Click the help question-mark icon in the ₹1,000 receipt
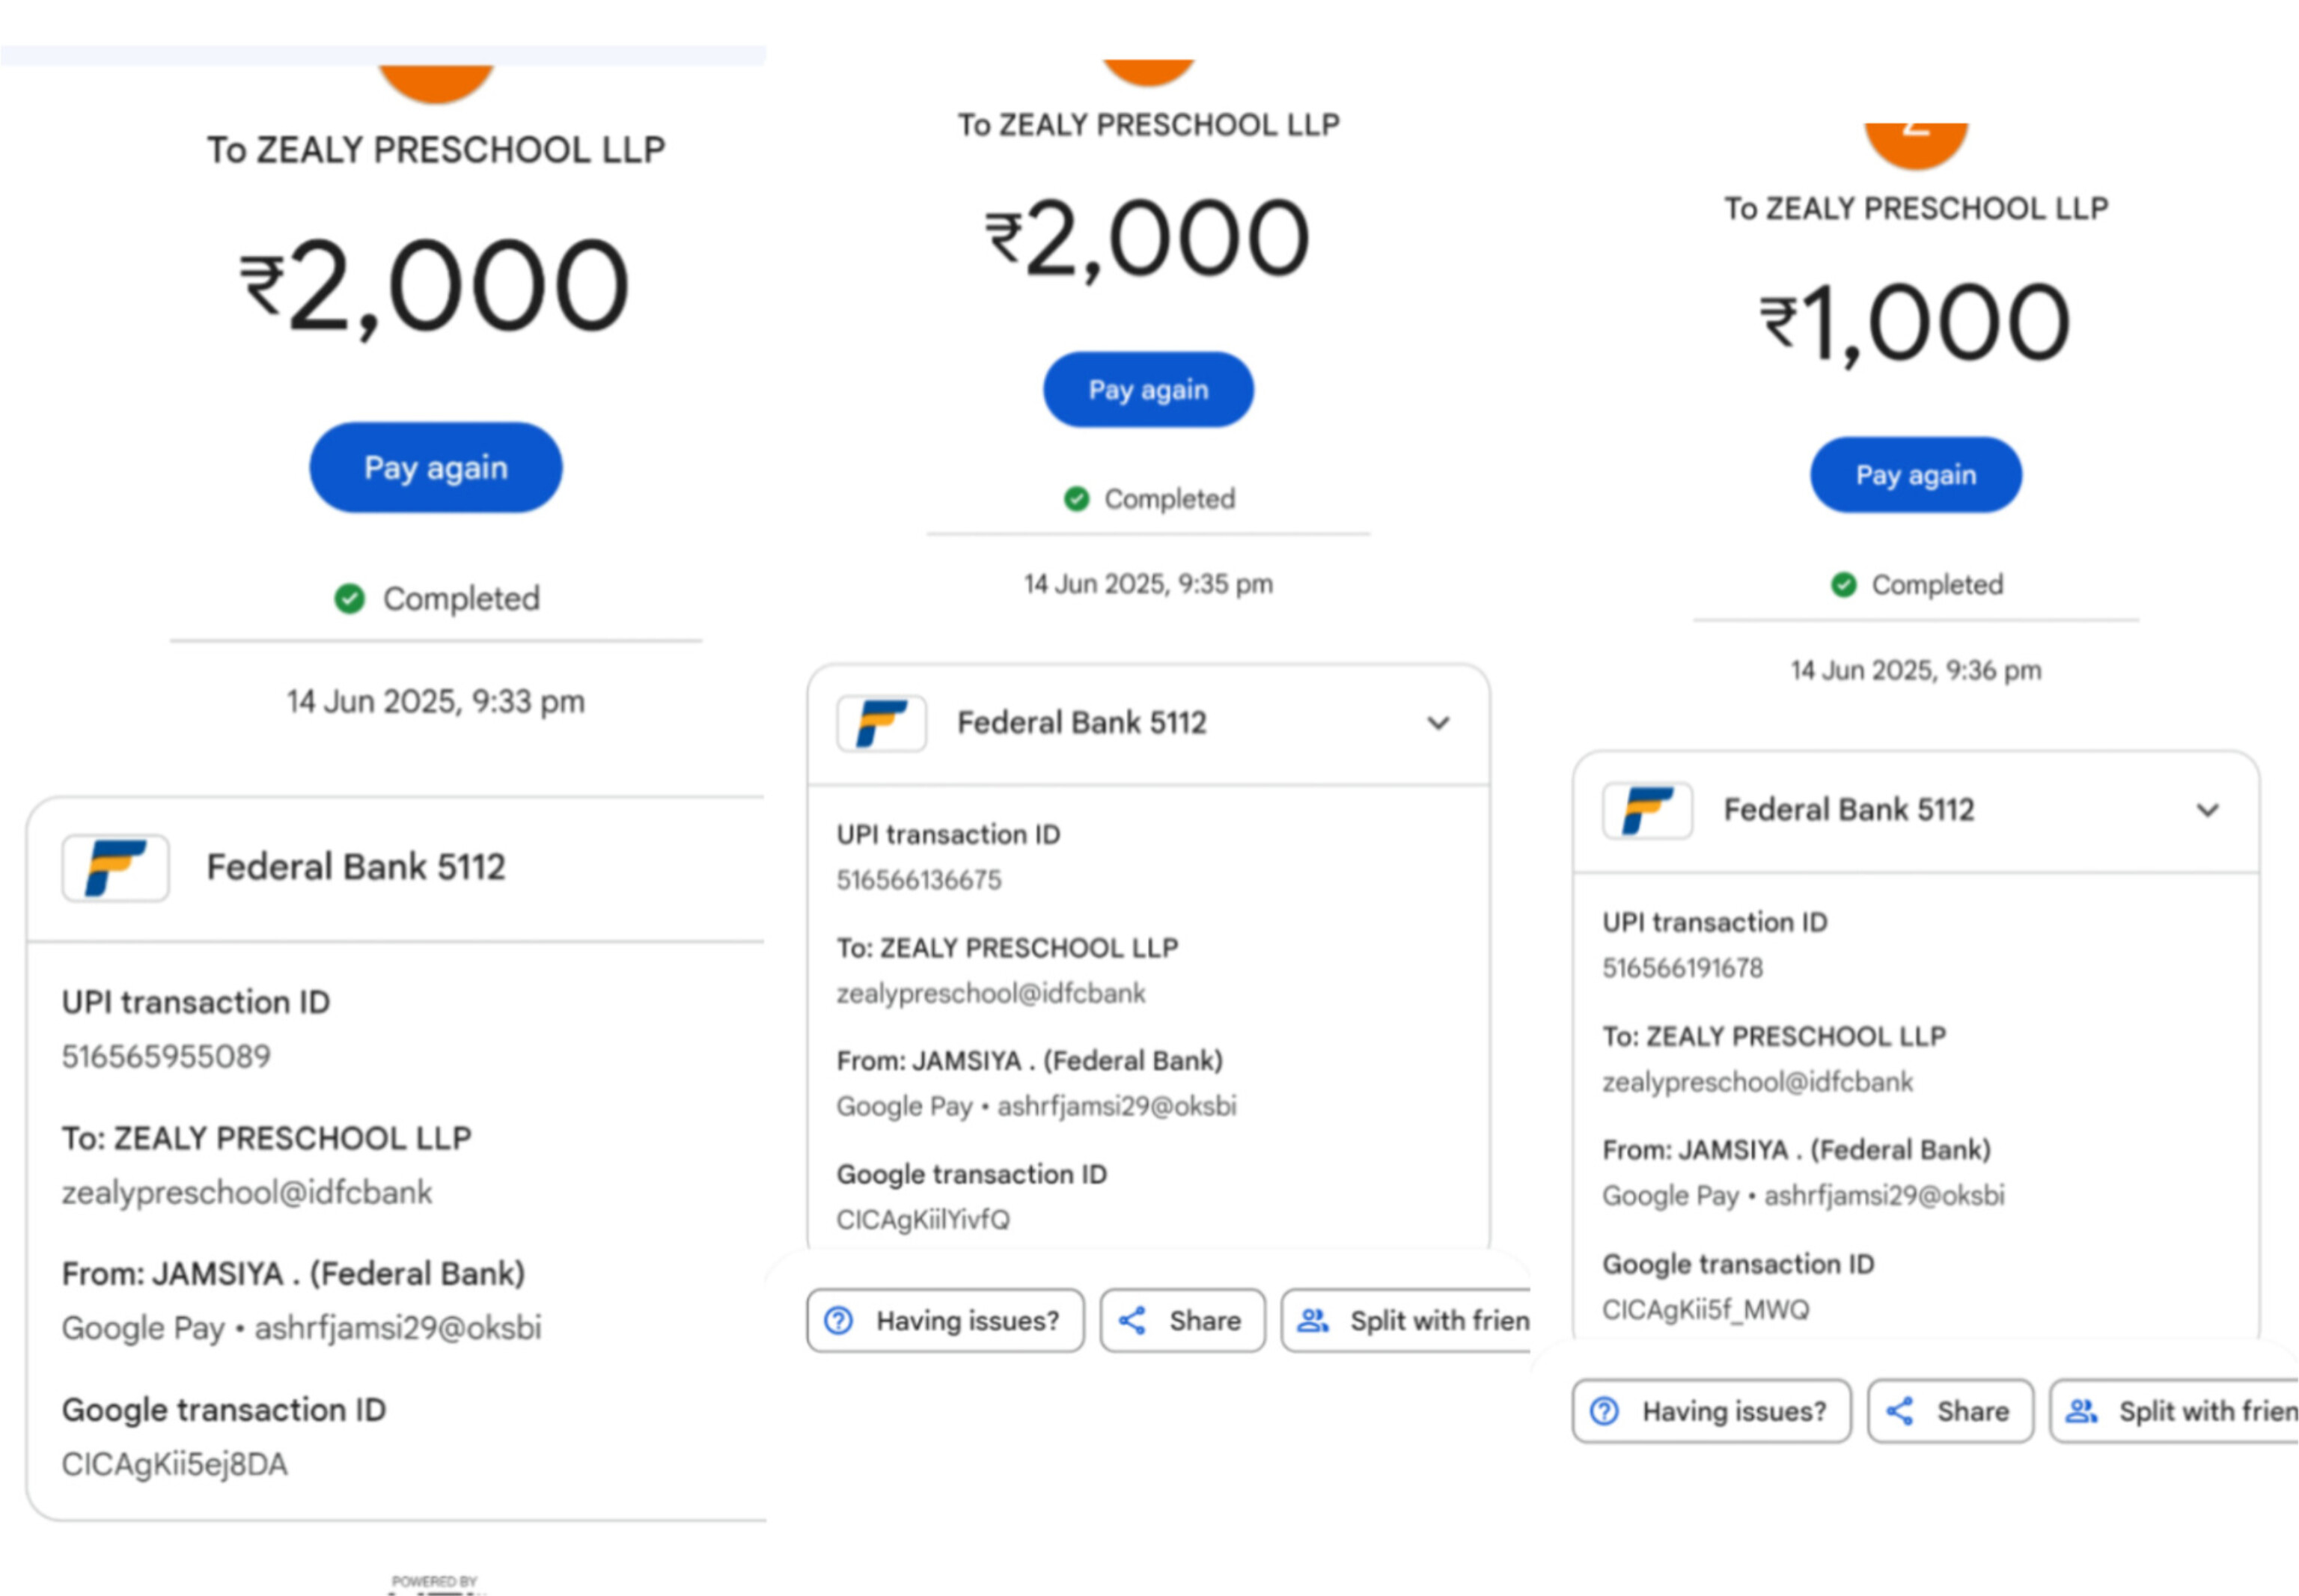2299x1596 pixels. coord(1605,1411)
